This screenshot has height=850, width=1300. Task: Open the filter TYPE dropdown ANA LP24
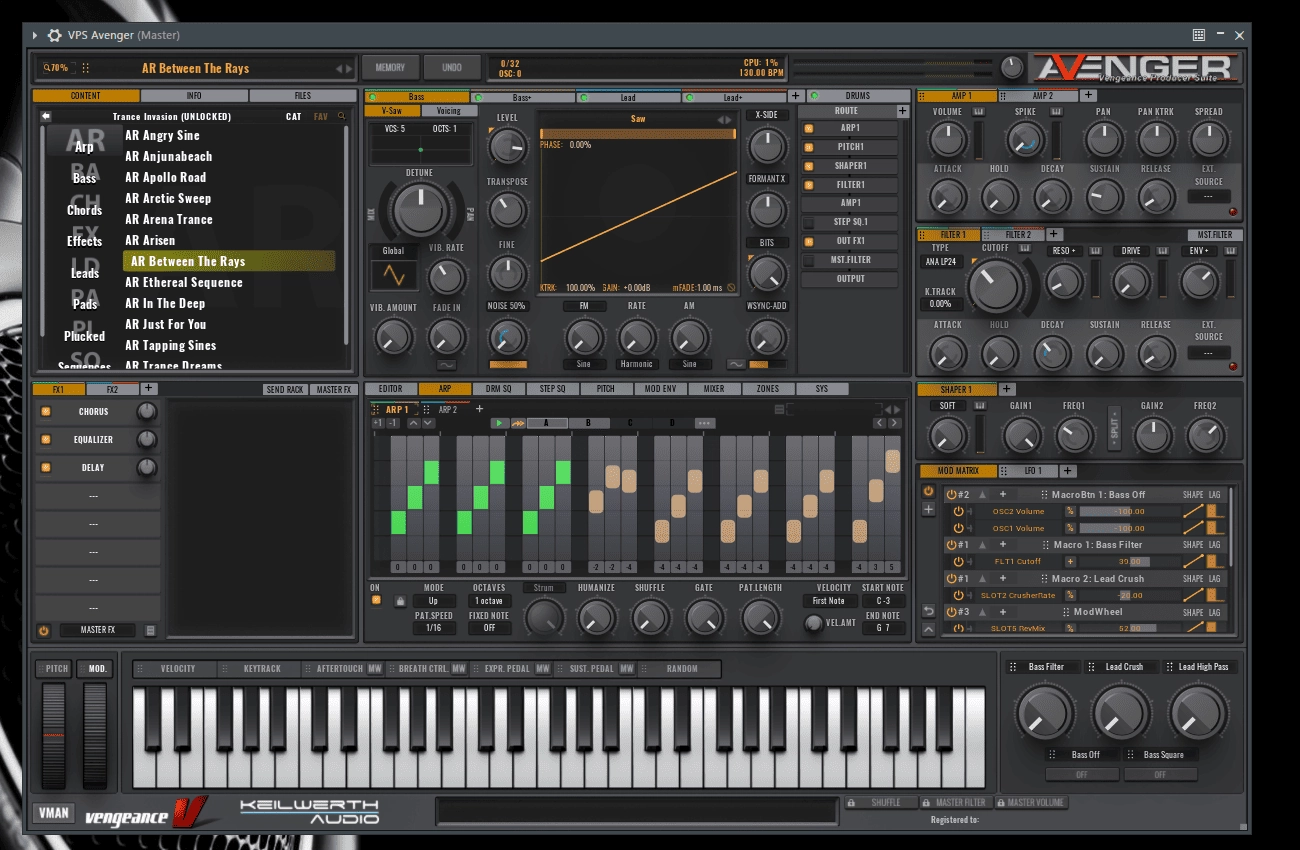[x=940, y=262]
